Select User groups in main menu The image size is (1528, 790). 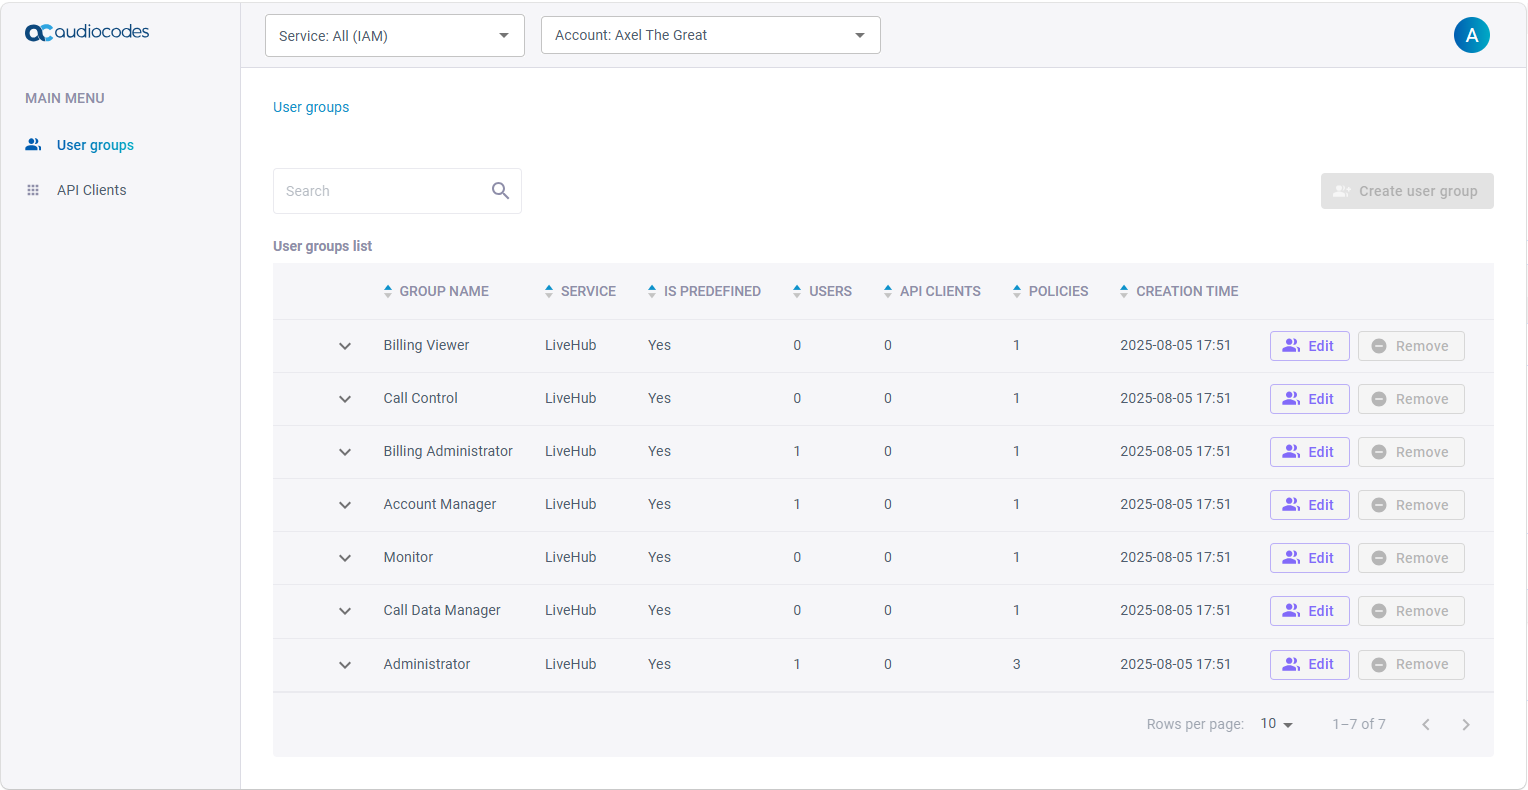(x=95, y=145)
